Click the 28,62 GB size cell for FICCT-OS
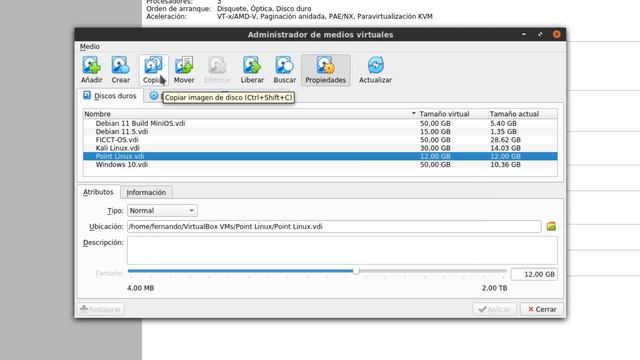Image resolution: width=640 pixels, height=360 pixels. point(505,140)
